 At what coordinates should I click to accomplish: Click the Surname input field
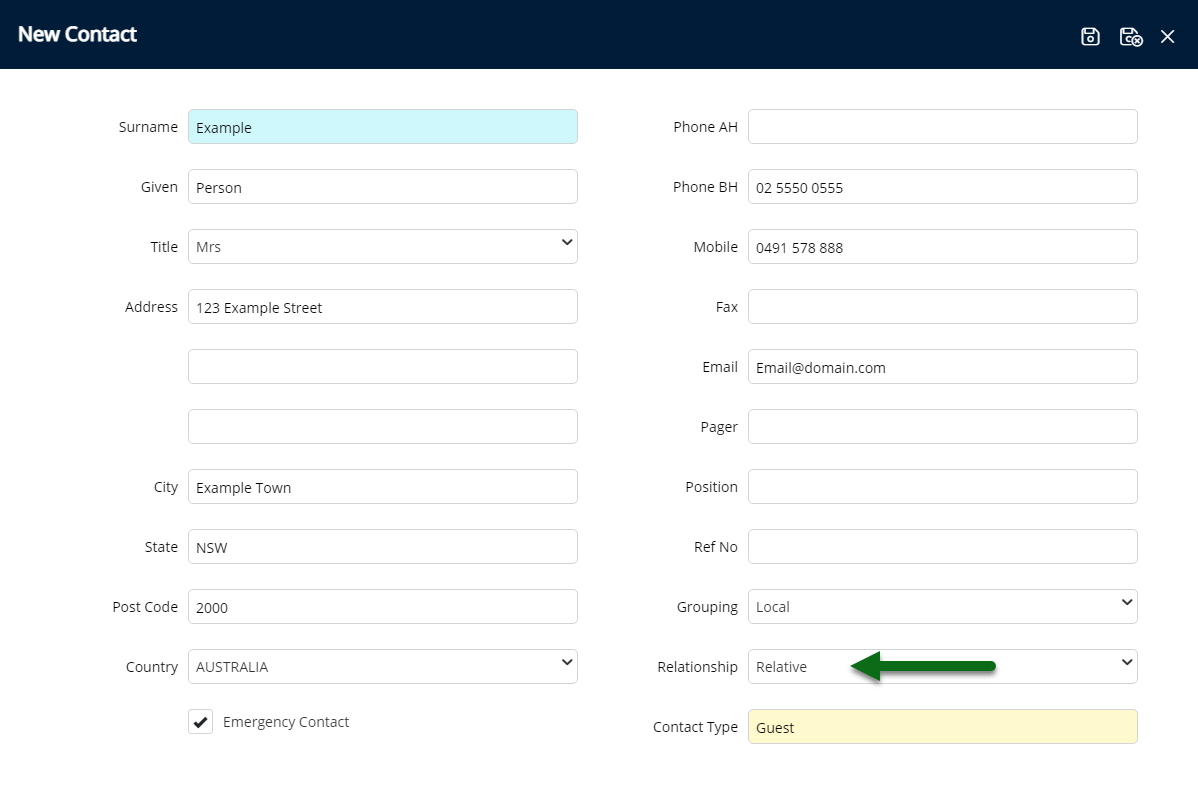point(382,127)
